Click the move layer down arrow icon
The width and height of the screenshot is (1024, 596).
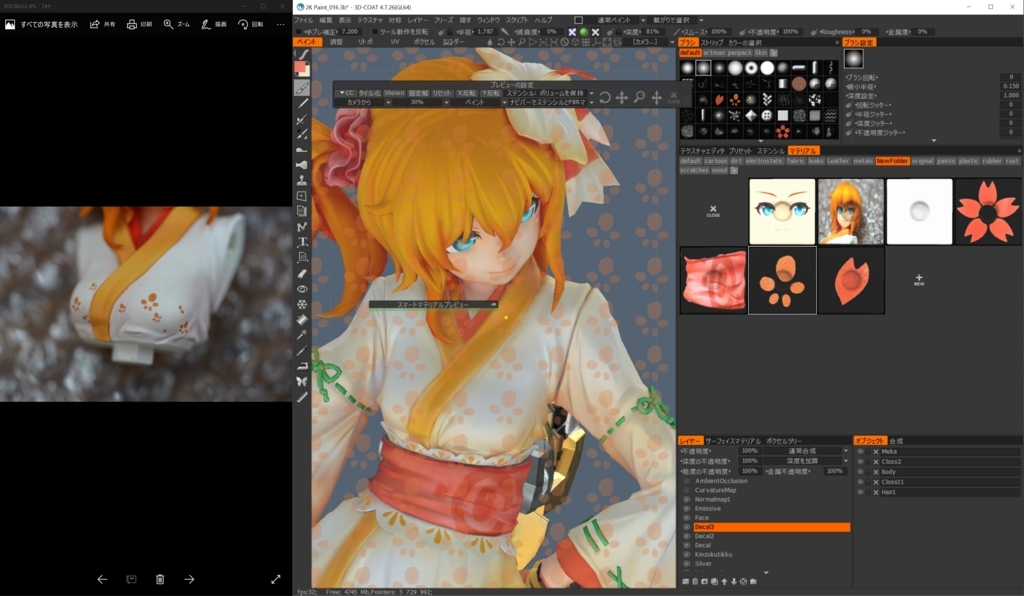point(734,581)
